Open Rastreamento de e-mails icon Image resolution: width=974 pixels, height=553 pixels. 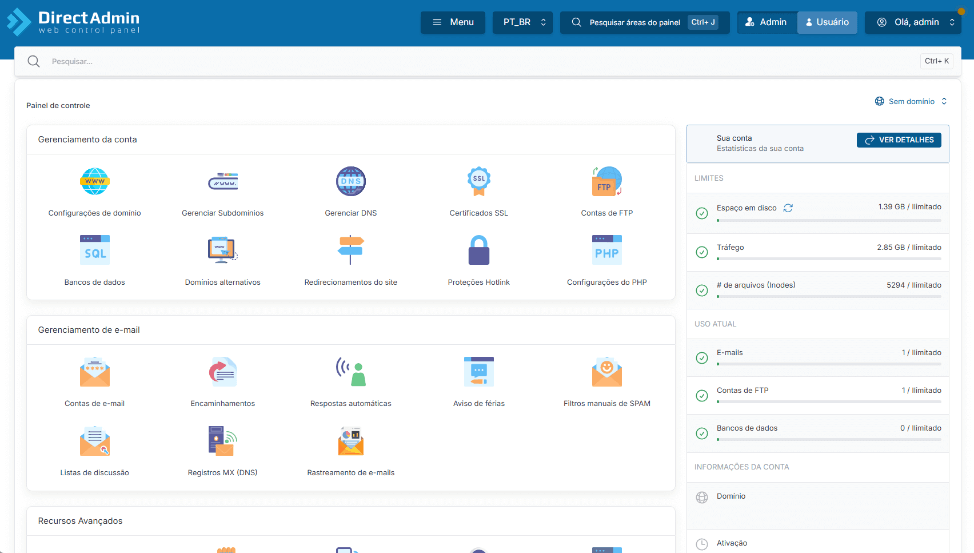tap(351, 440)
